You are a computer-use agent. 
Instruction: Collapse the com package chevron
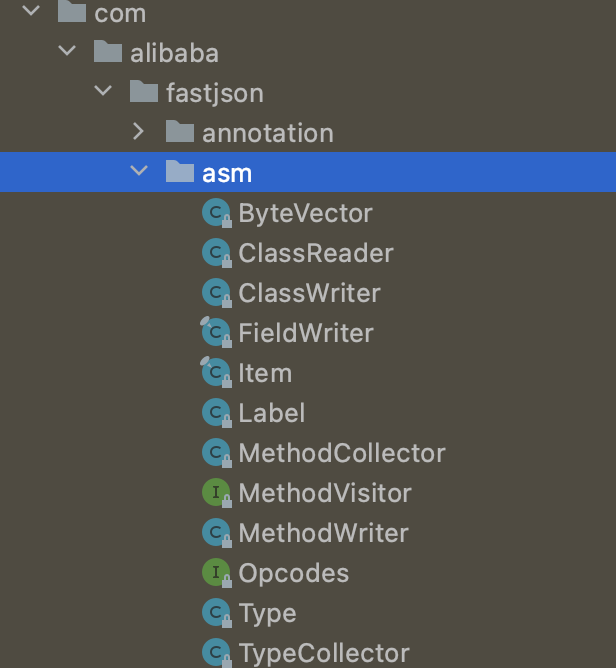coord(31,13)
